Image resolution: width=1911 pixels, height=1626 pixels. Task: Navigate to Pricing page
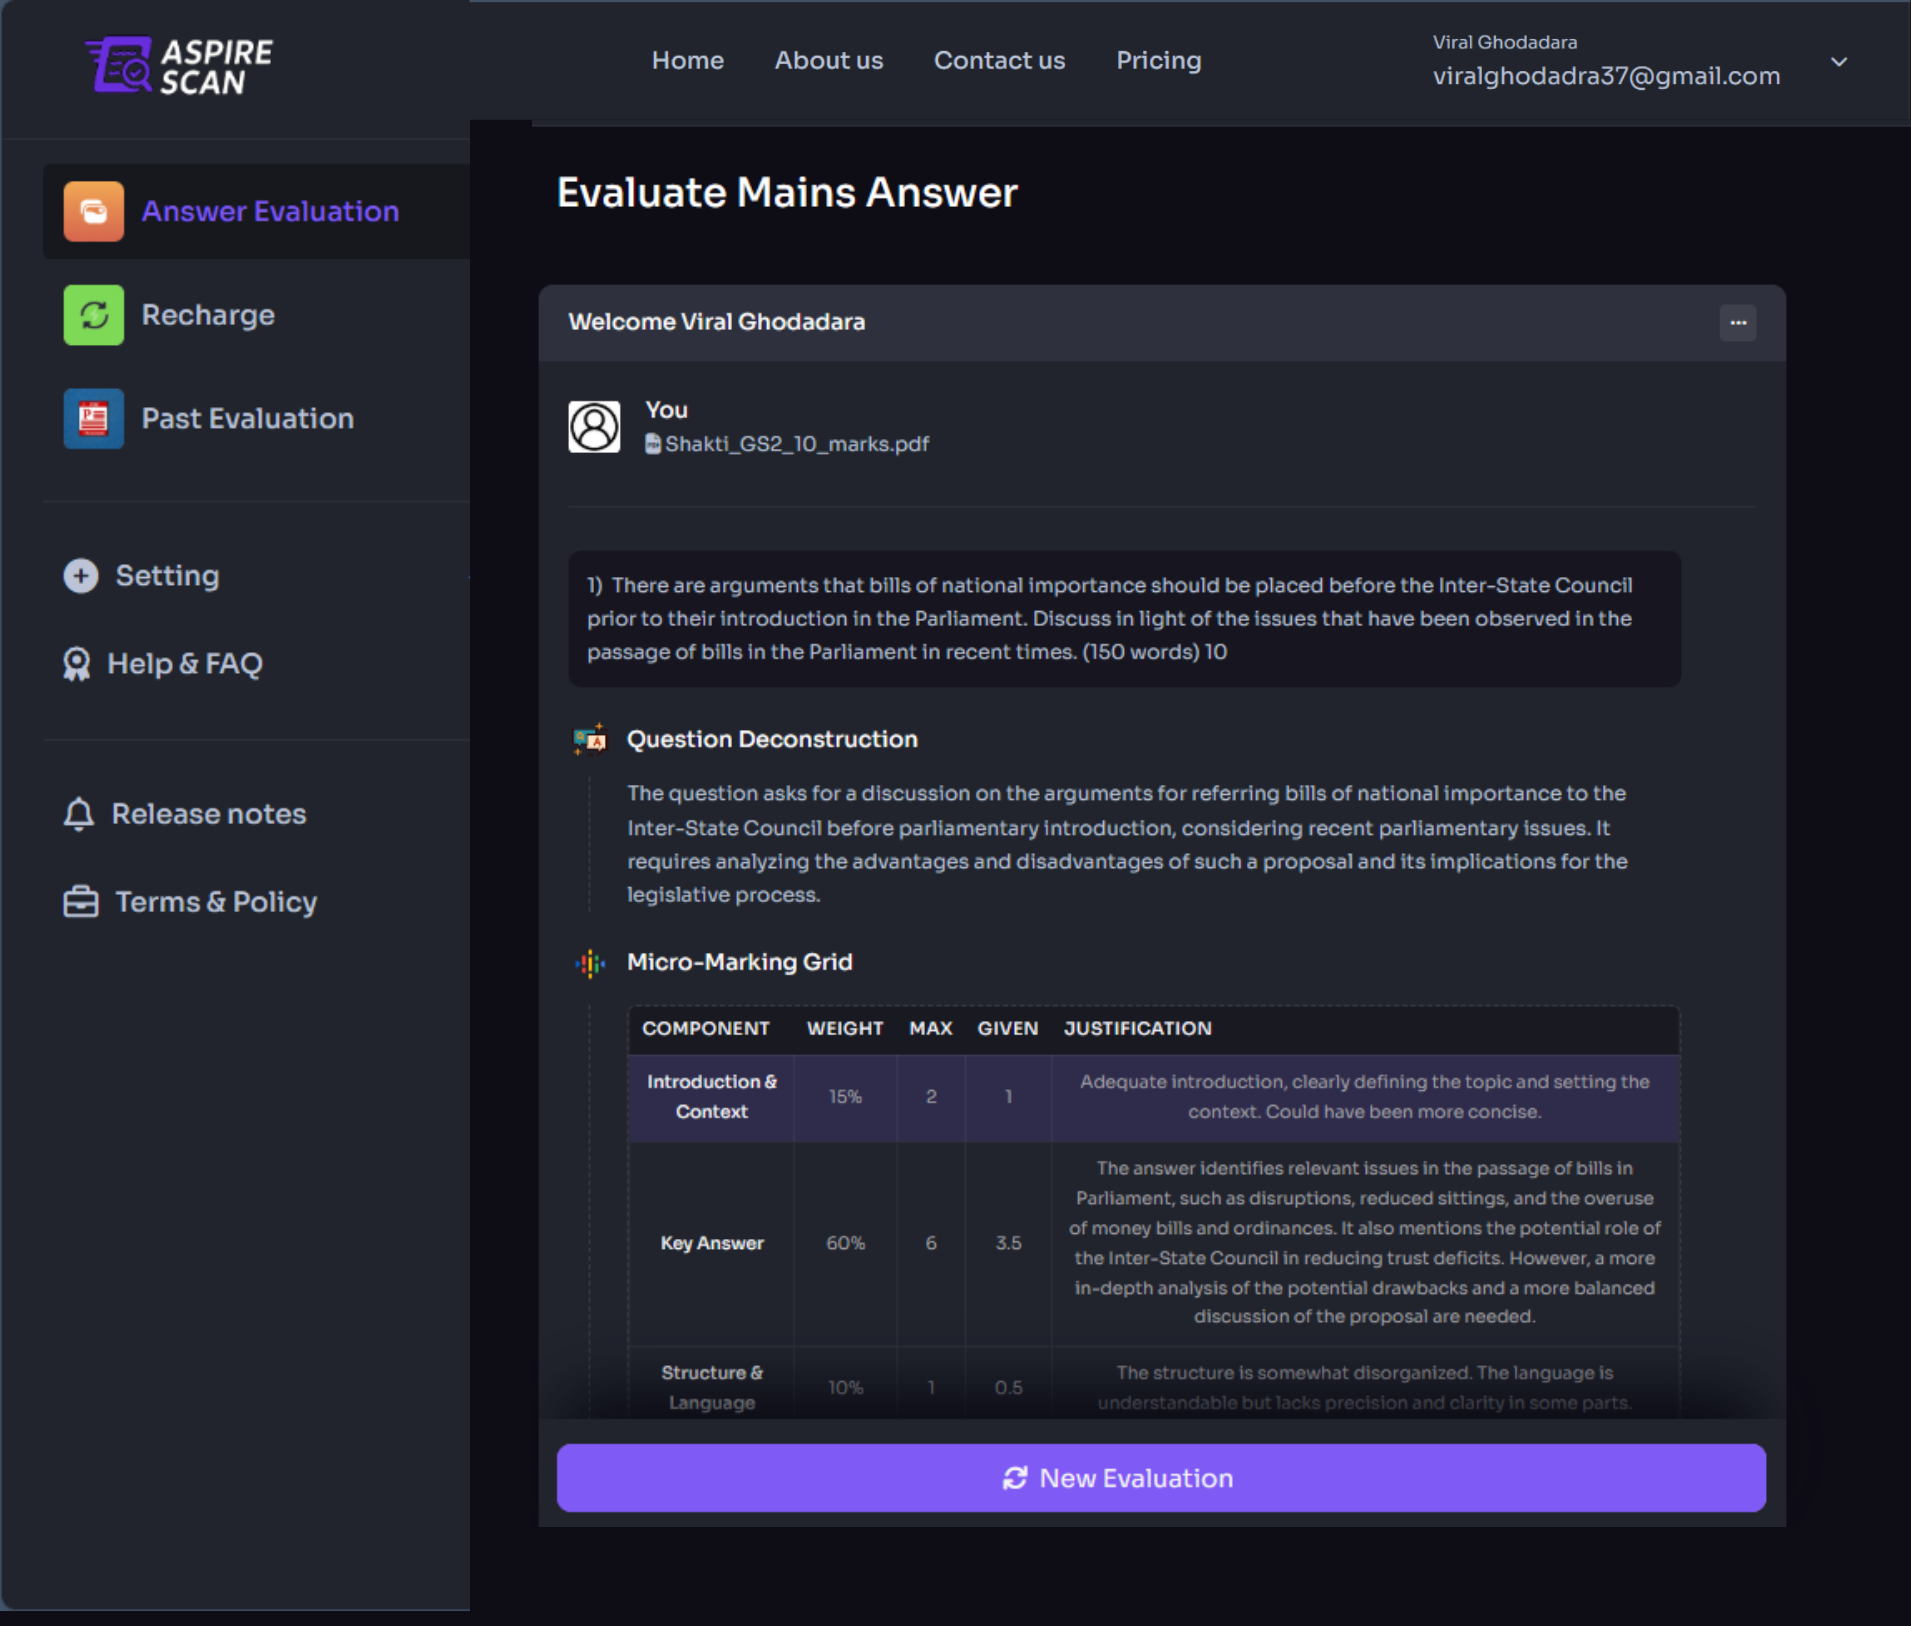pos(1158,61)
